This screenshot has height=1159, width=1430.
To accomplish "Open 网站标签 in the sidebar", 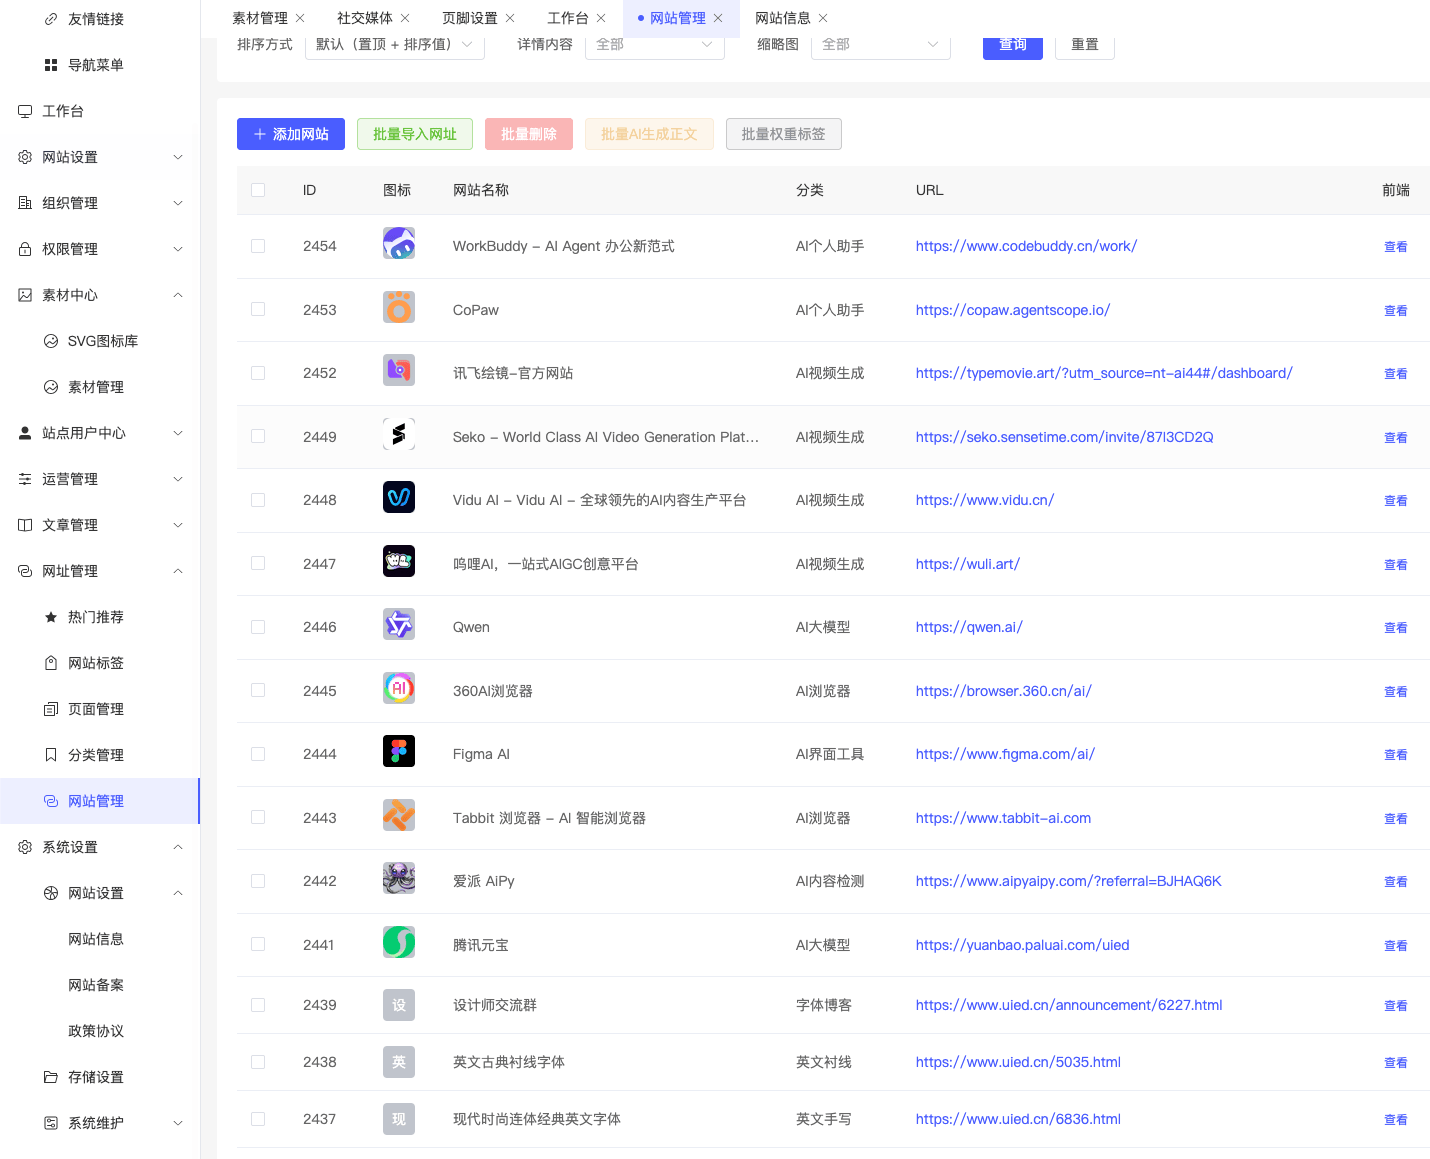I will pos(100,663).
